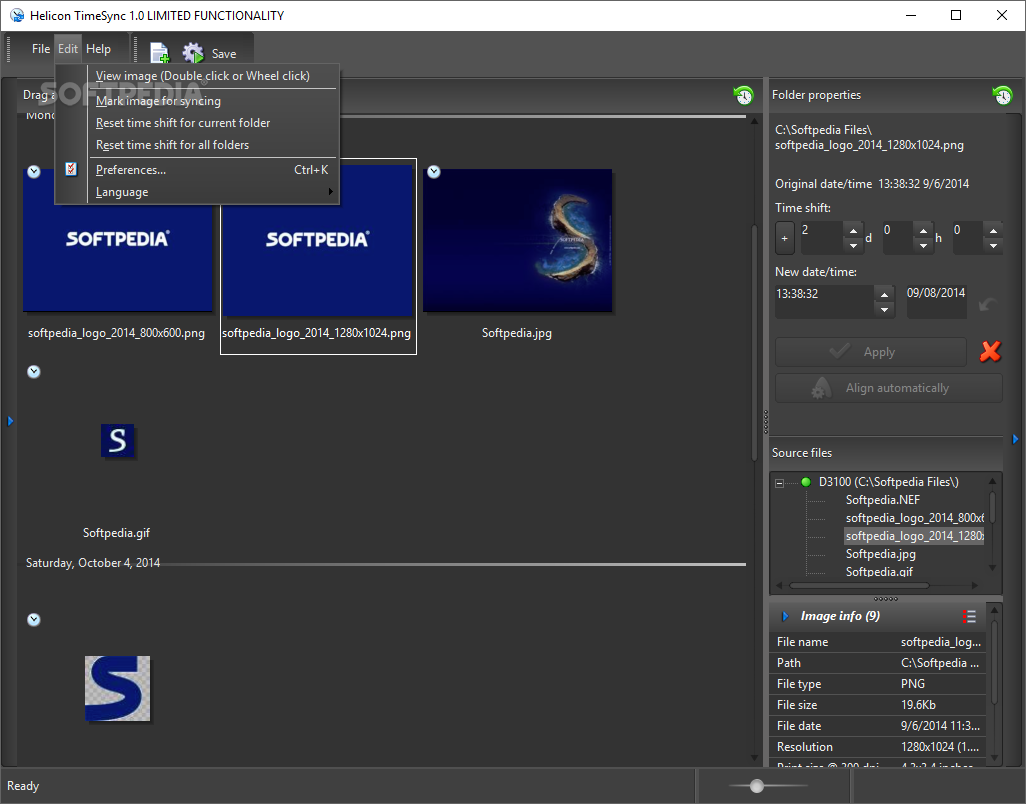
Task: Click the Apply button
Action: click(x=871, y=352)
